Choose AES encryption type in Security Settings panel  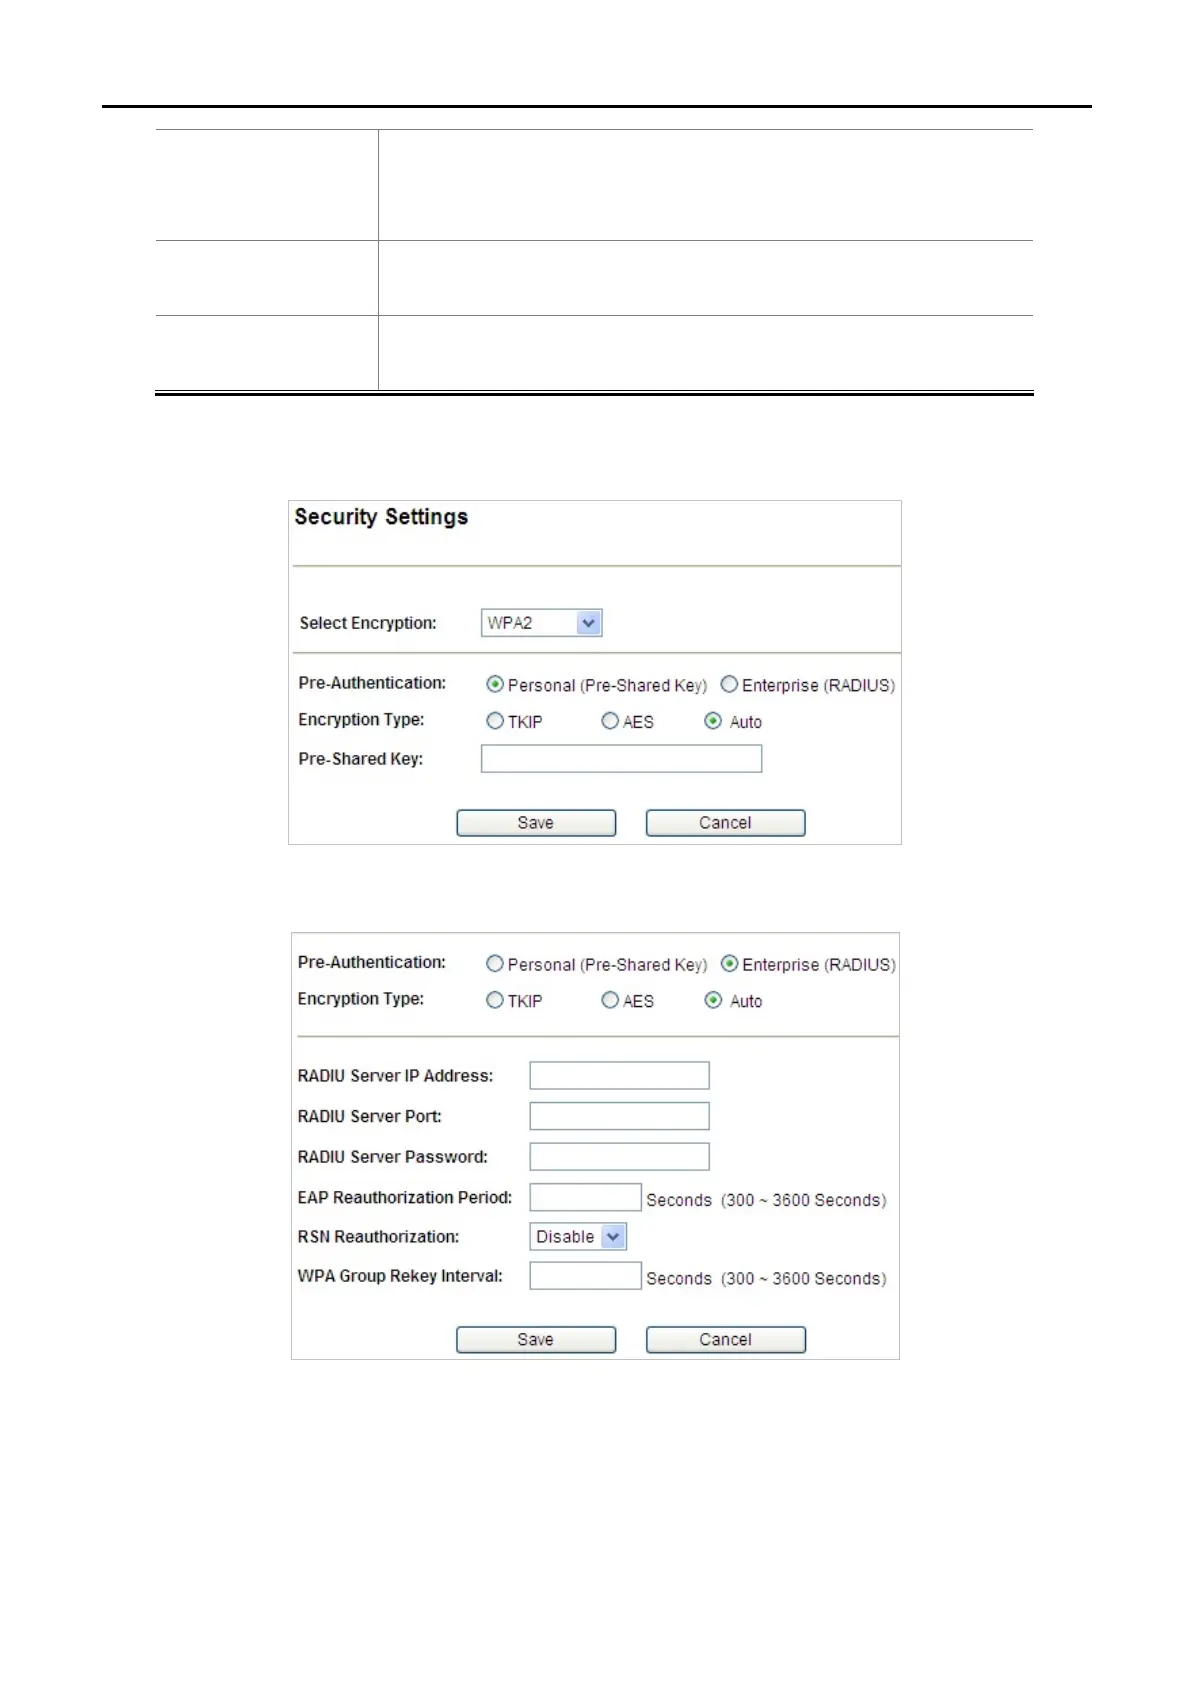pos(610,721)
